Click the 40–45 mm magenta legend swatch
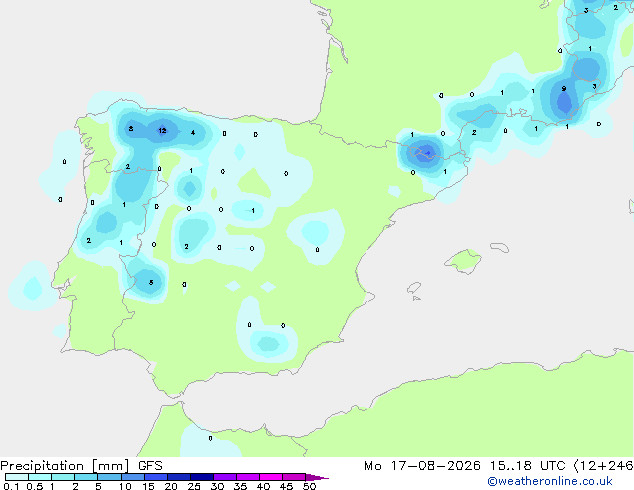The width and height of the screenshot is (634, 490). click(x=271, y=477)
